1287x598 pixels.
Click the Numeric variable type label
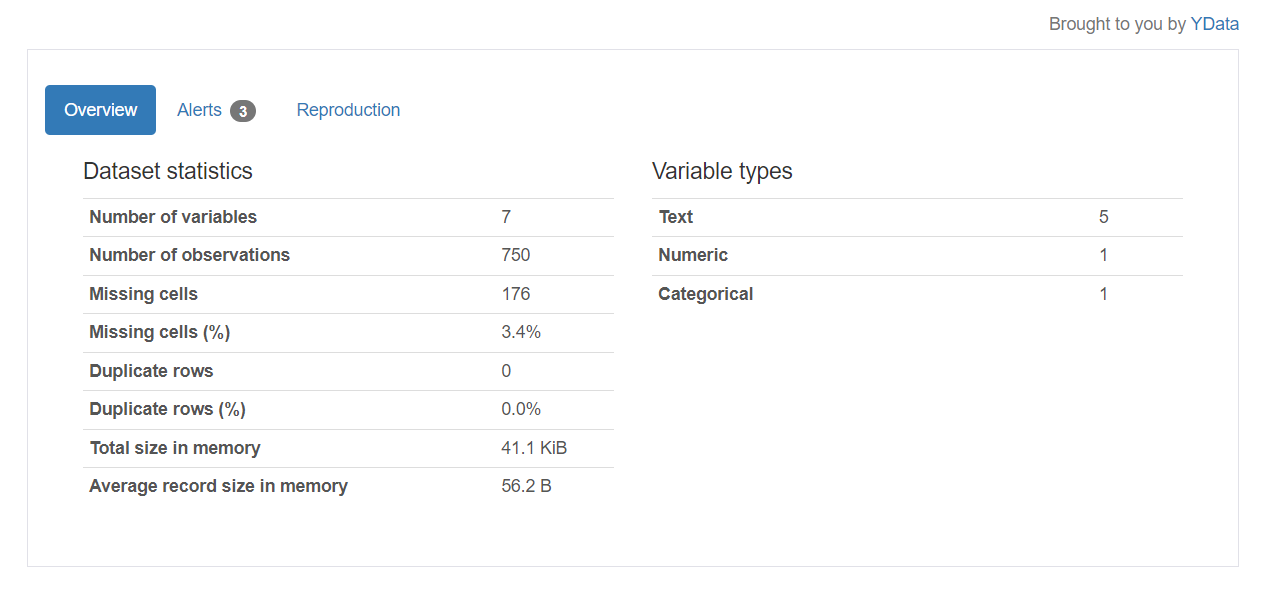(693, 255)
